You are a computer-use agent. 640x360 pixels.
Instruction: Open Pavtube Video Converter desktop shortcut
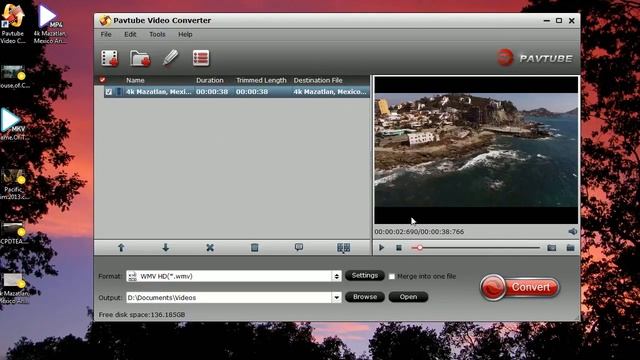13,23
